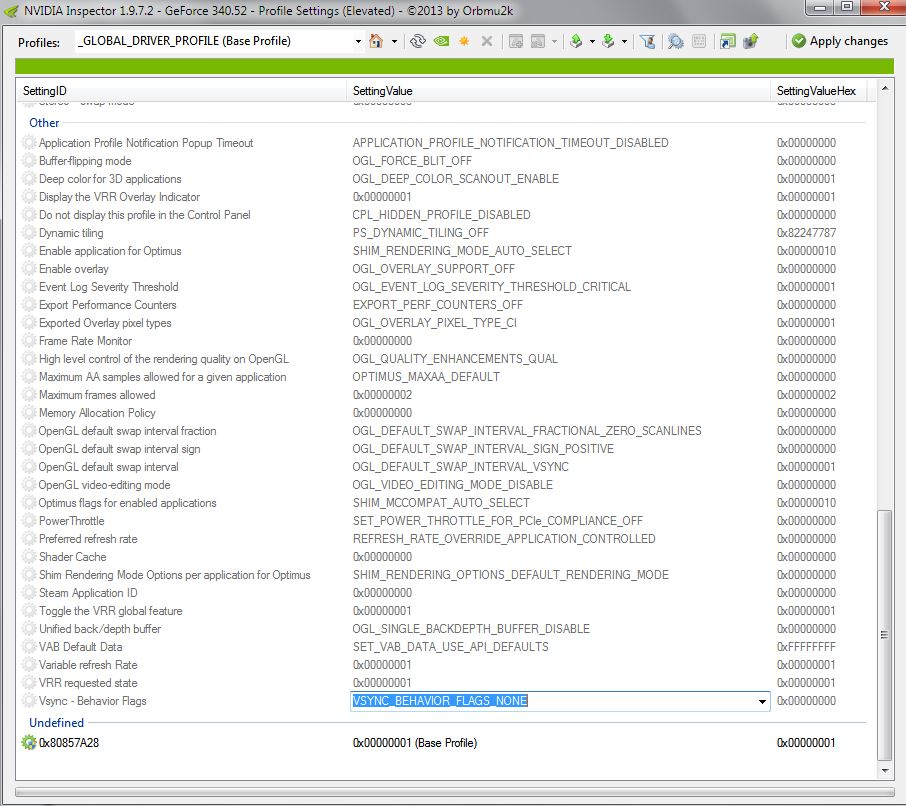Click the remove application from profile icon

click(x=538, y=41)
